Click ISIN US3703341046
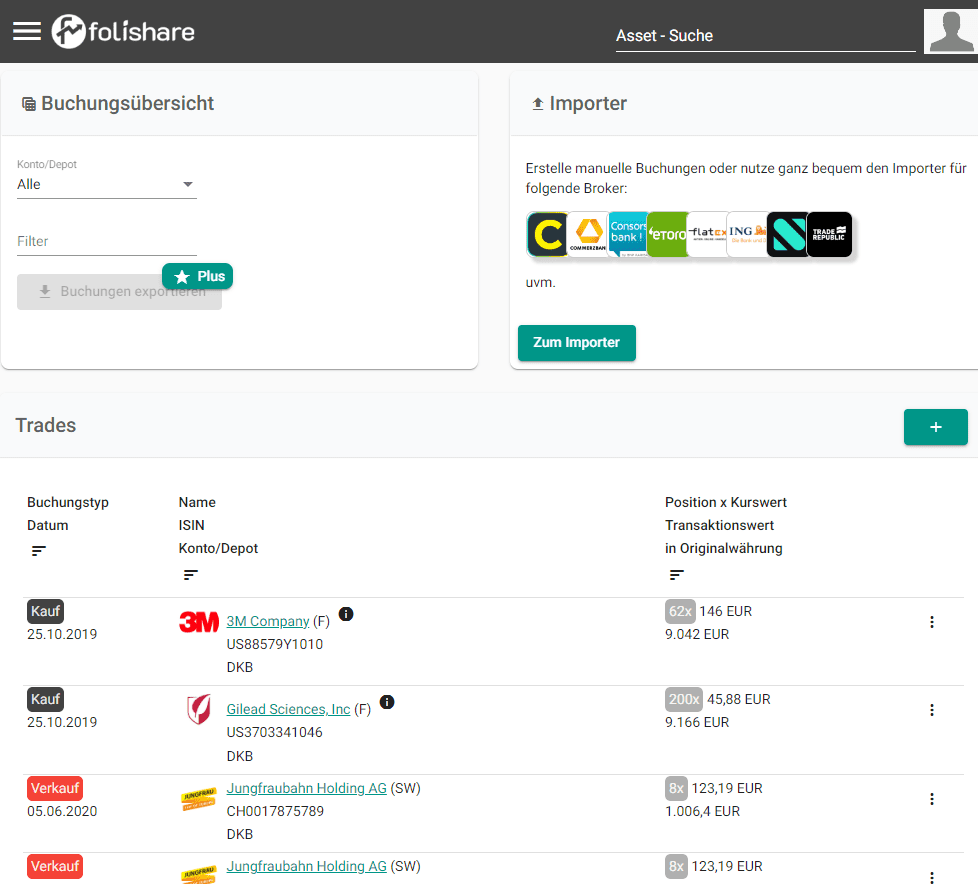 click(x=274, y=732)
